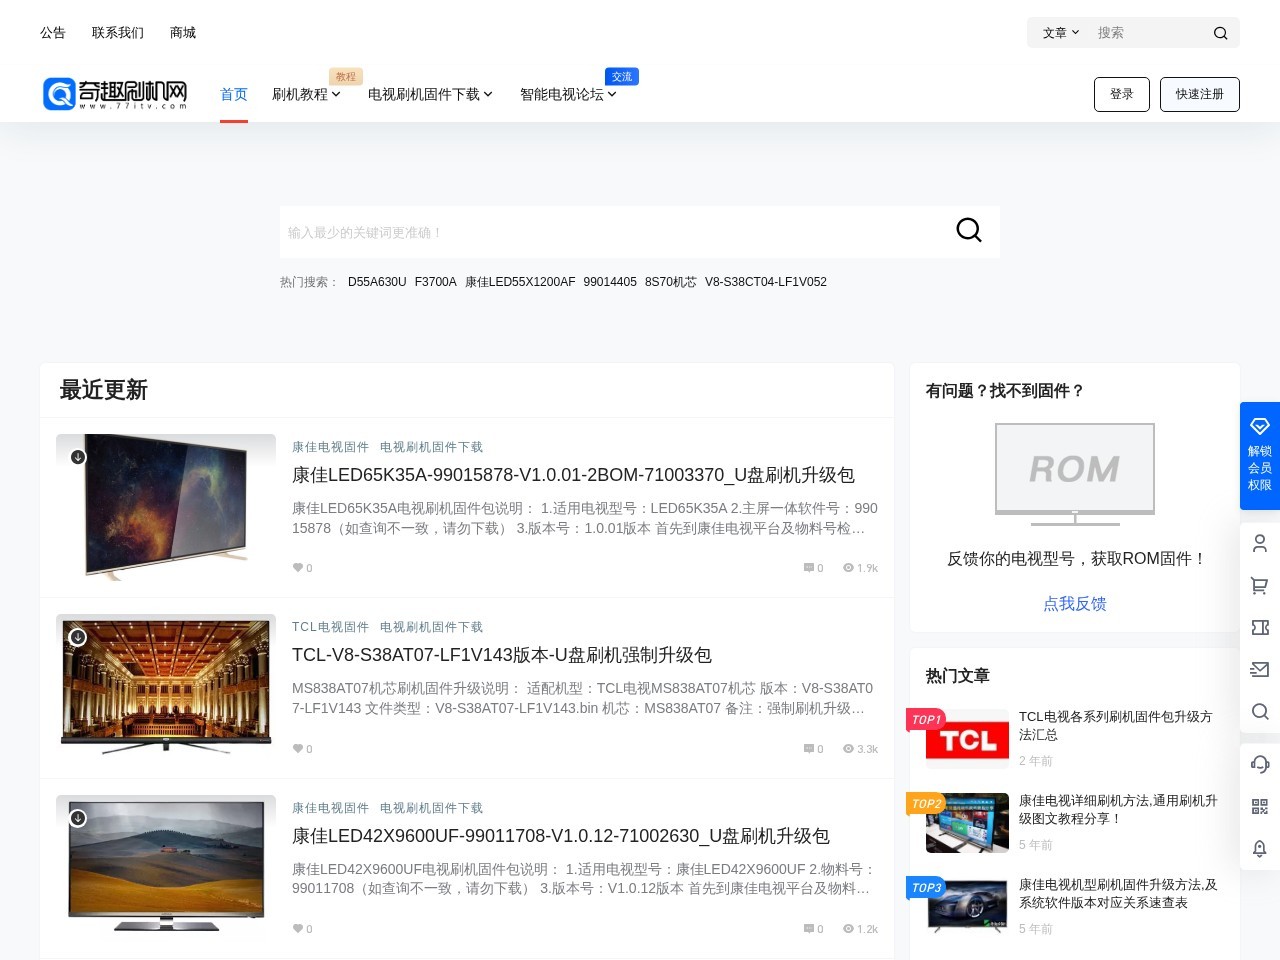This screenshot has height=960, width=1280.
Task: Like the 康佳LED65K35A post heart icon
Action: pos(297,568)
